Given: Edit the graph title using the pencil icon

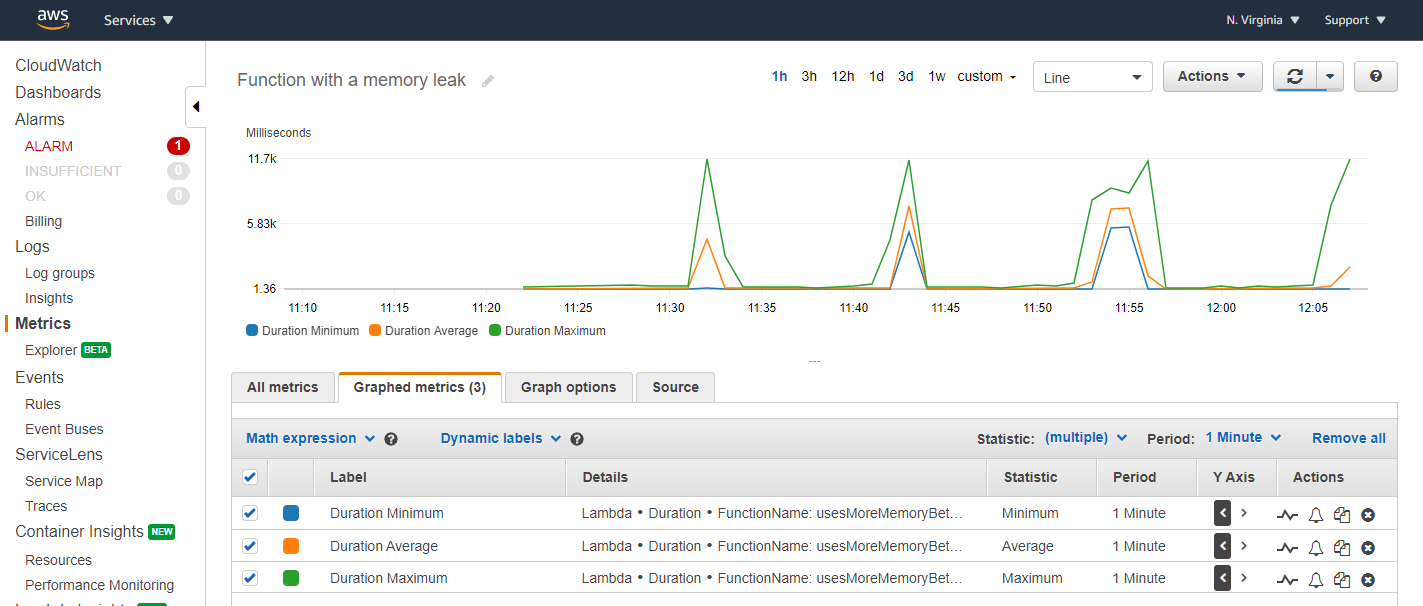Looking at the screenshot, I should [487, 80].
